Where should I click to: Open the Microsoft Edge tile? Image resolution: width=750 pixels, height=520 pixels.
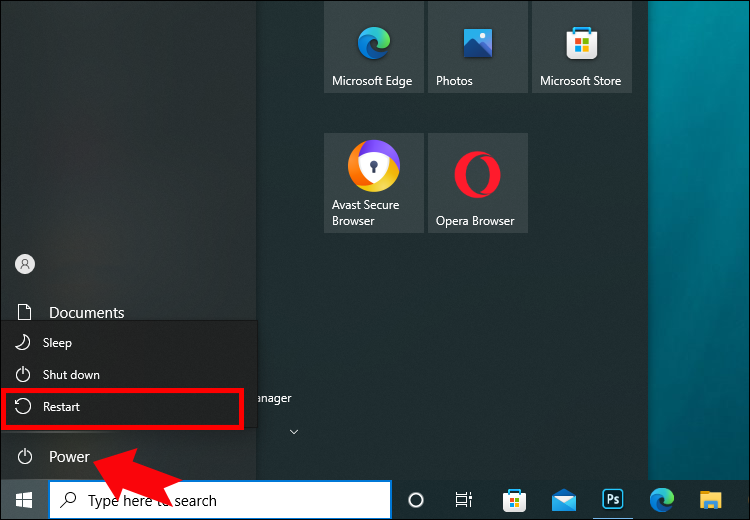click(374, 47)
